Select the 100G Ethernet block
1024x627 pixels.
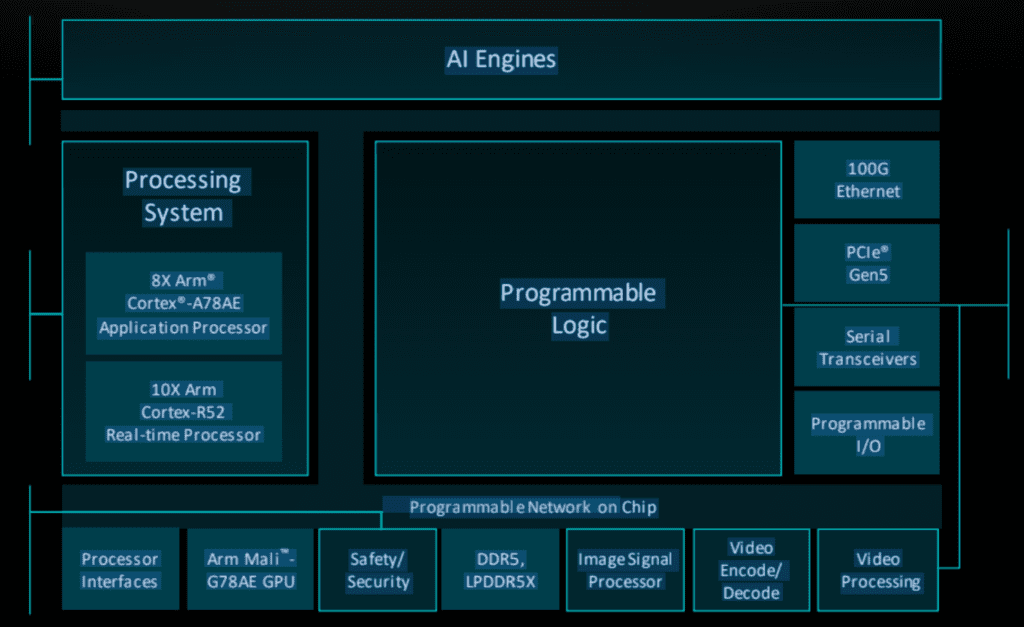(x=867, y=179)
